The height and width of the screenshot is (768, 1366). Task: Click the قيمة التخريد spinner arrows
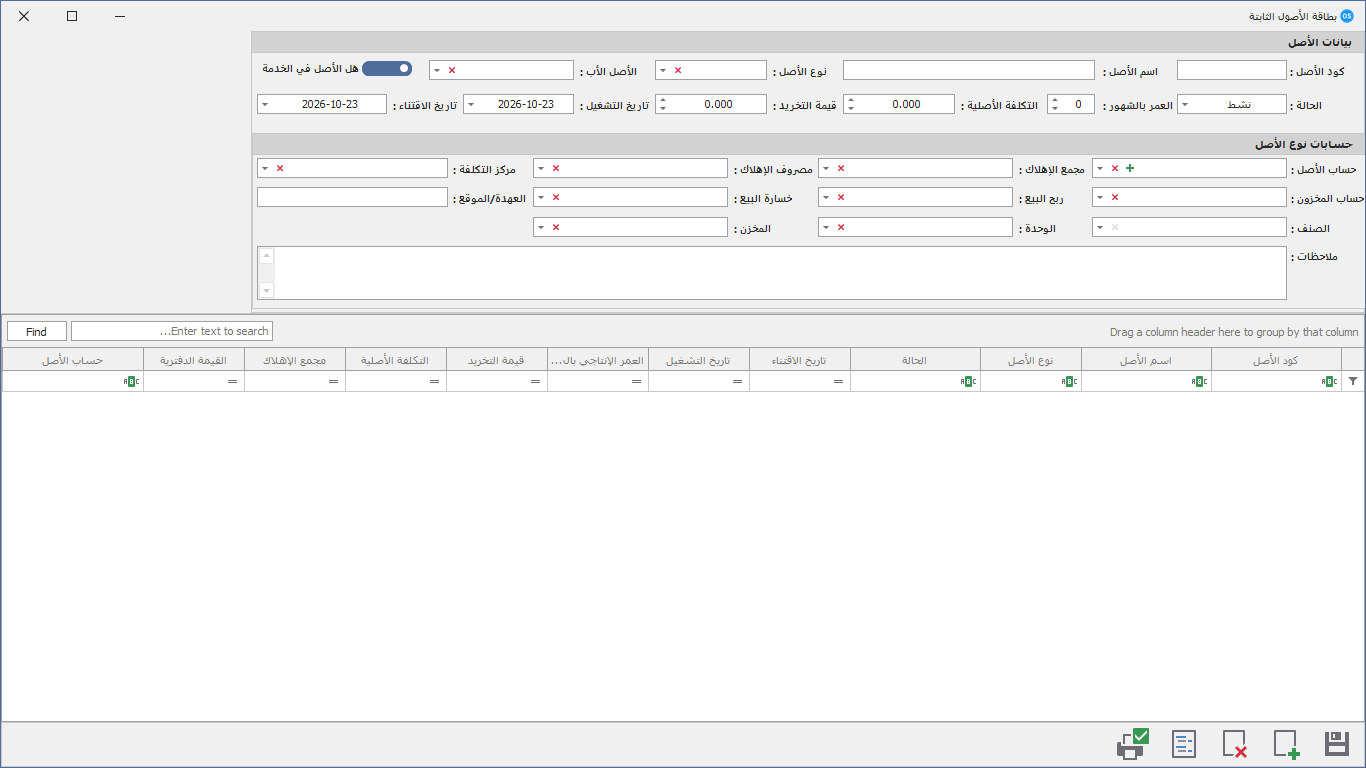[663, 104]
